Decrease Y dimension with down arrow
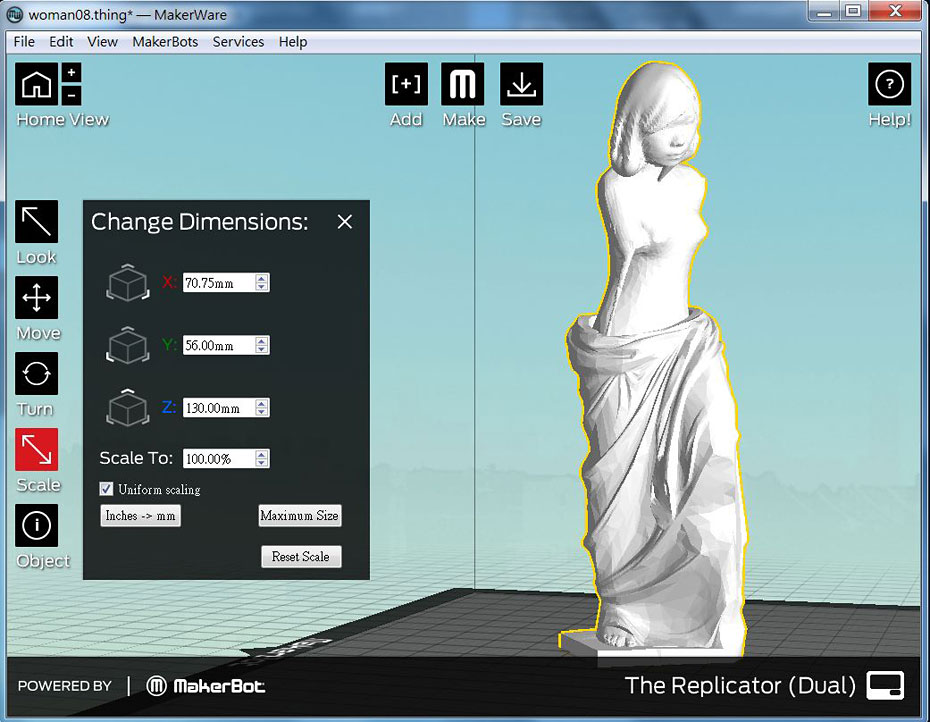930x722 pixels. click(262, 349)
